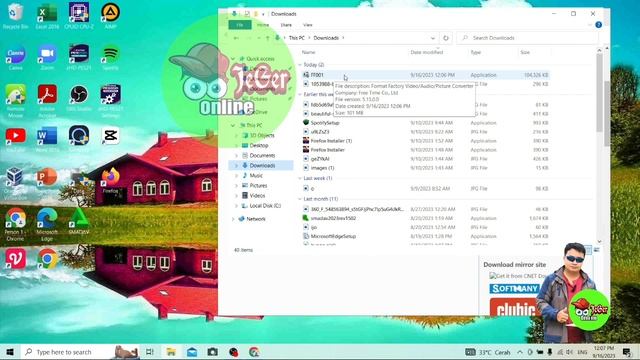
Task: Open Person 1 Chrome desktop shortcut
Action: pyautogui.click(x=15, y=224)
